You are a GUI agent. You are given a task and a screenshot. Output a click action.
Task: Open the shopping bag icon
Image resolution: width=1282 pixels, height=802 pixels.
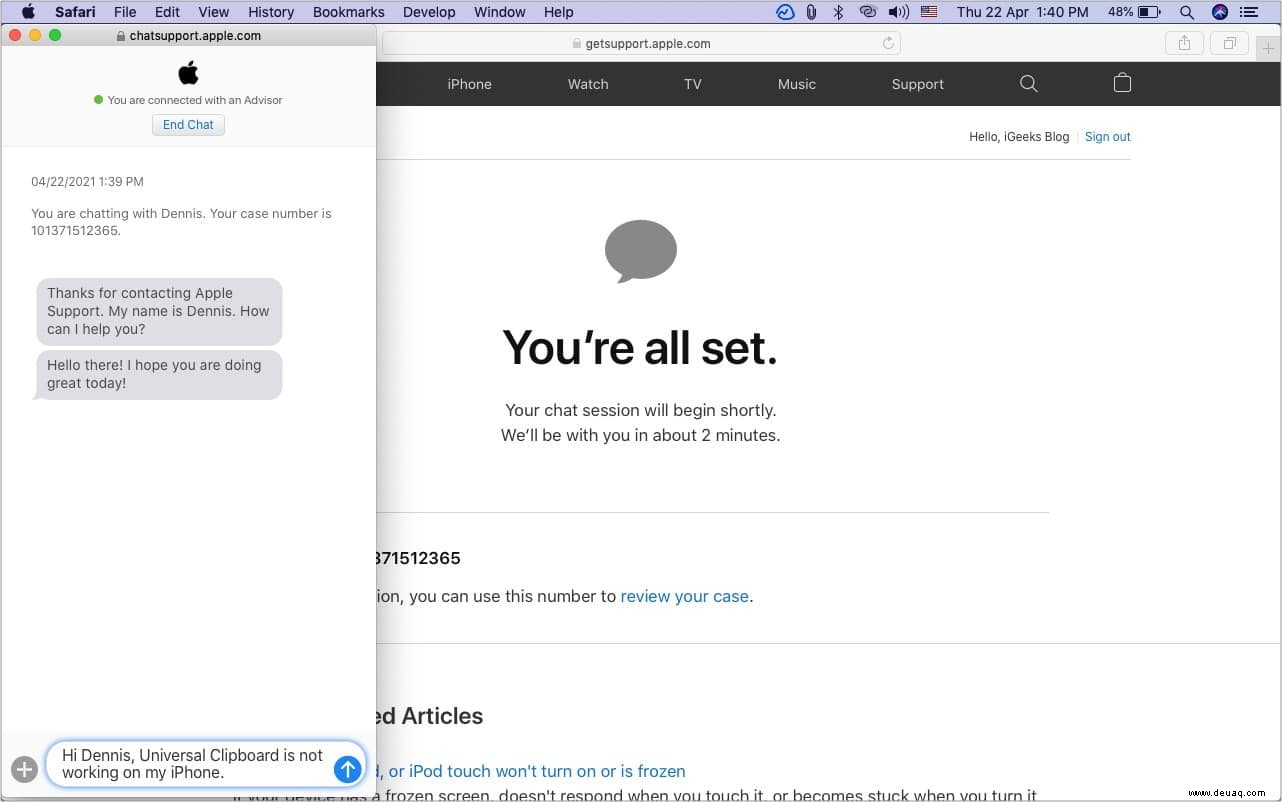[1122, 83]
